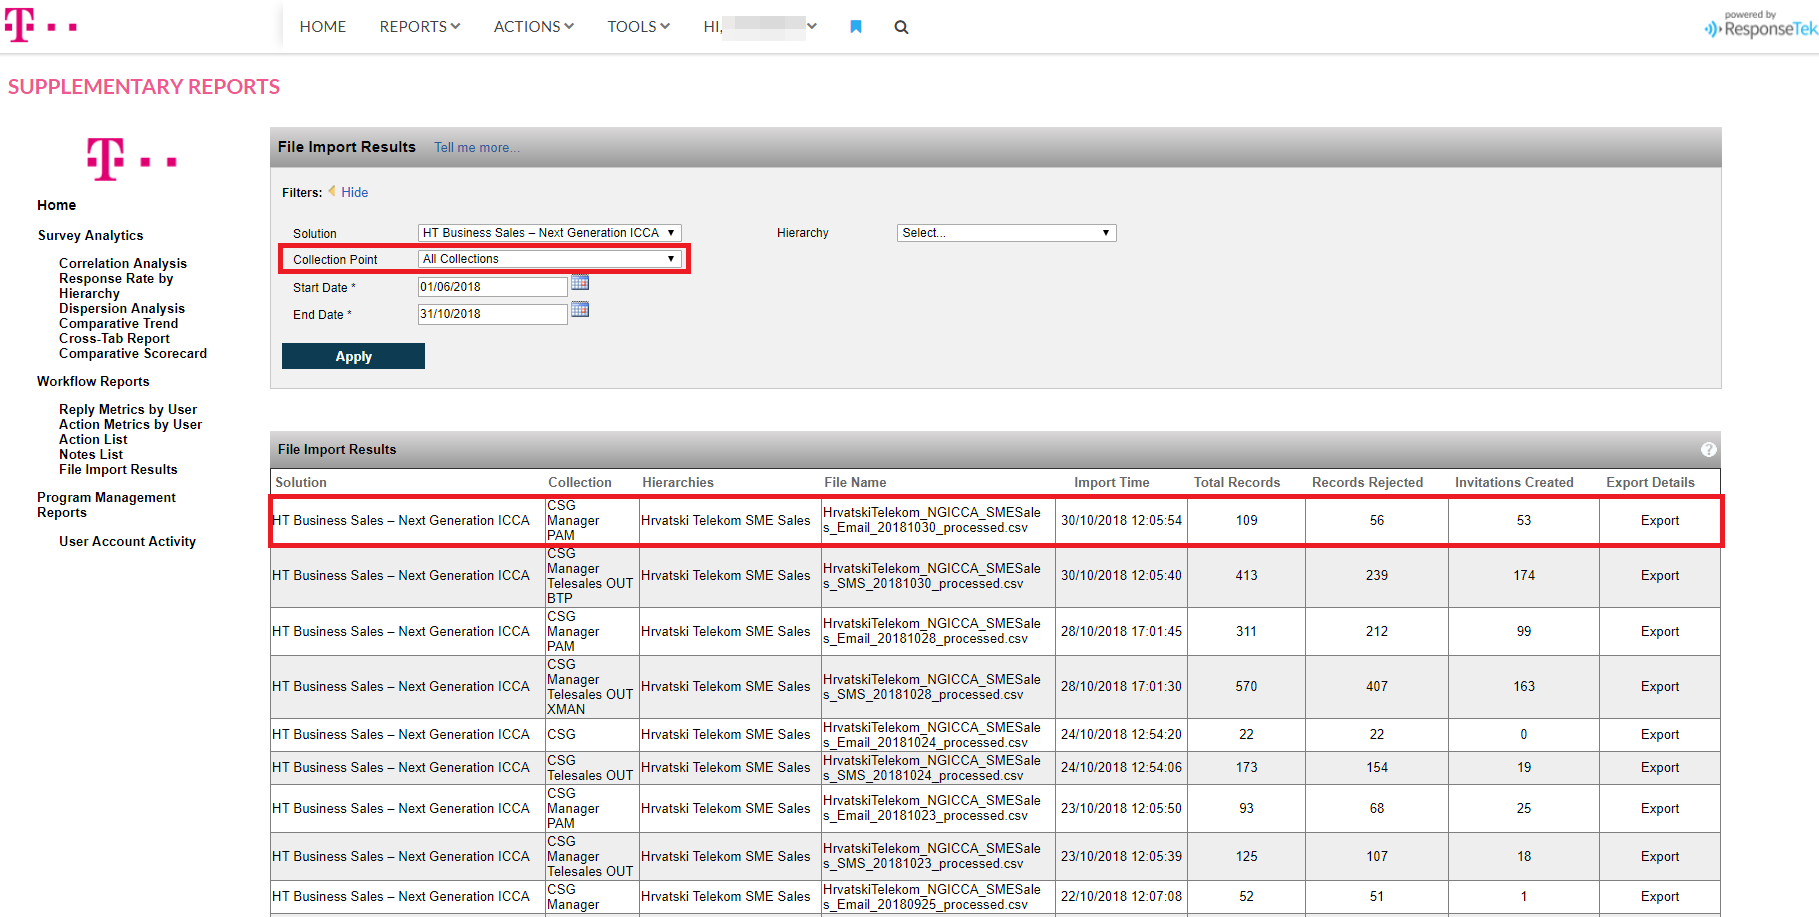Expand the Solution dropdown
The height and width of the screenshot is (917, 1819).
pos(549,233)
